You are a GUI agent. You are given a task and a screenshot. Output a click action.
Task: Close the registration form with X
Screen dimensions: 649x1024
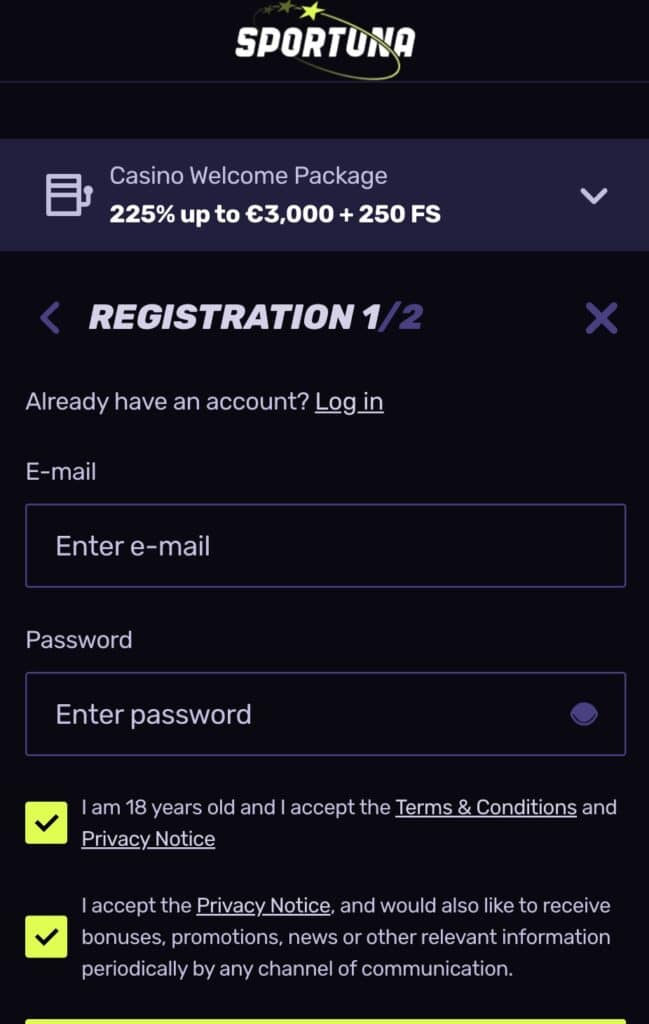(x=601, y=318)
